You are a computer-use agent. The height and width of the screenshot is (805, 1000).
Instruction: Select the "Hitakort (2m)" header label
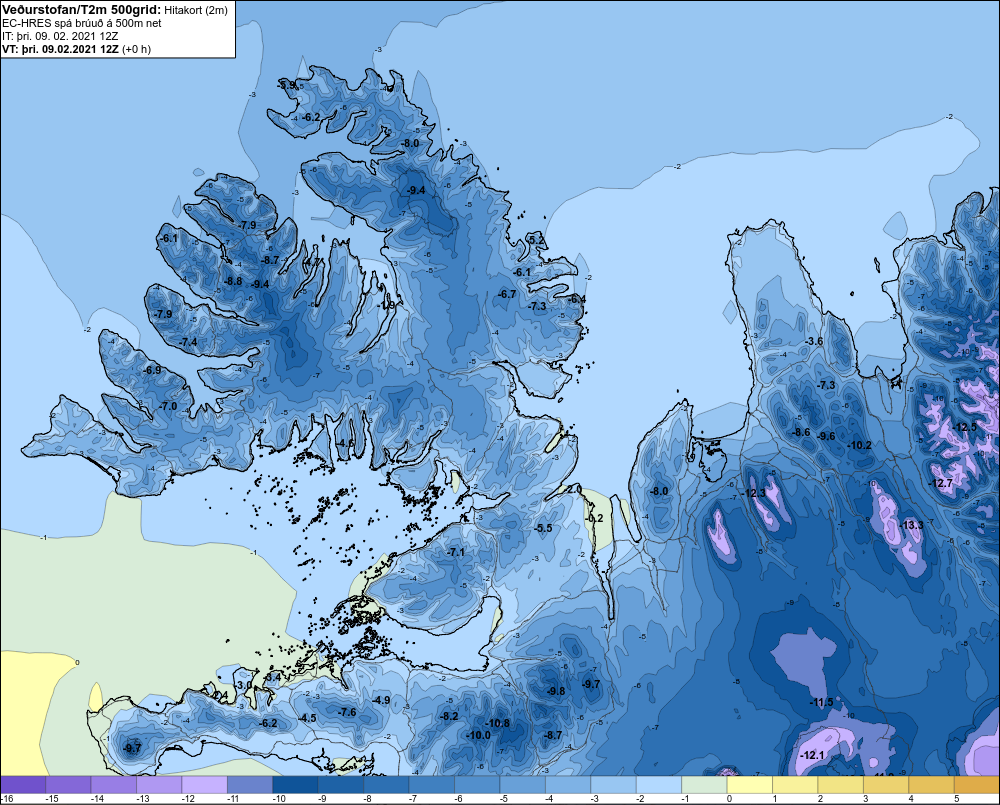195,10
